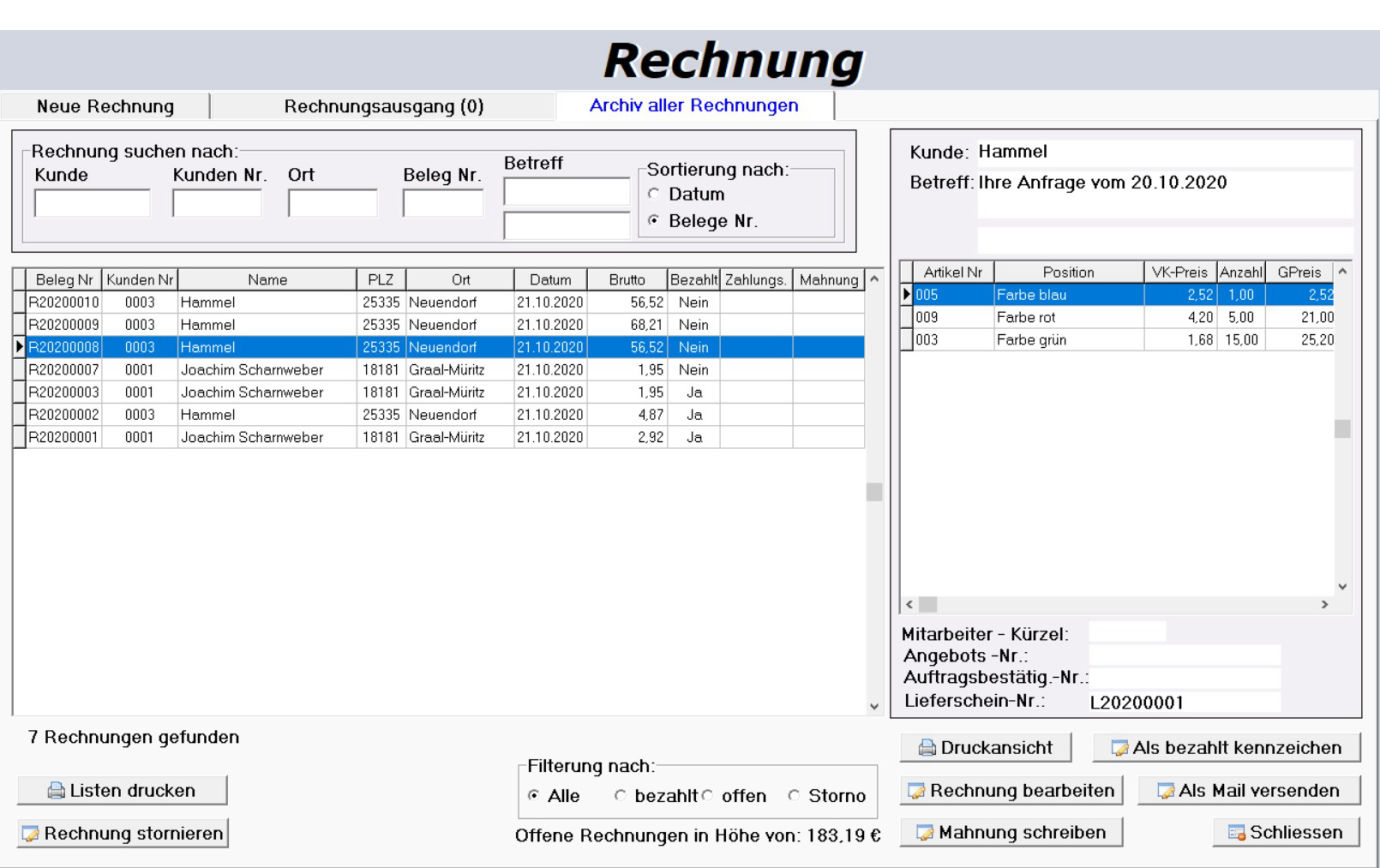
Task: Switch to the Neue Rechnung tab
Action: point(105,106)
